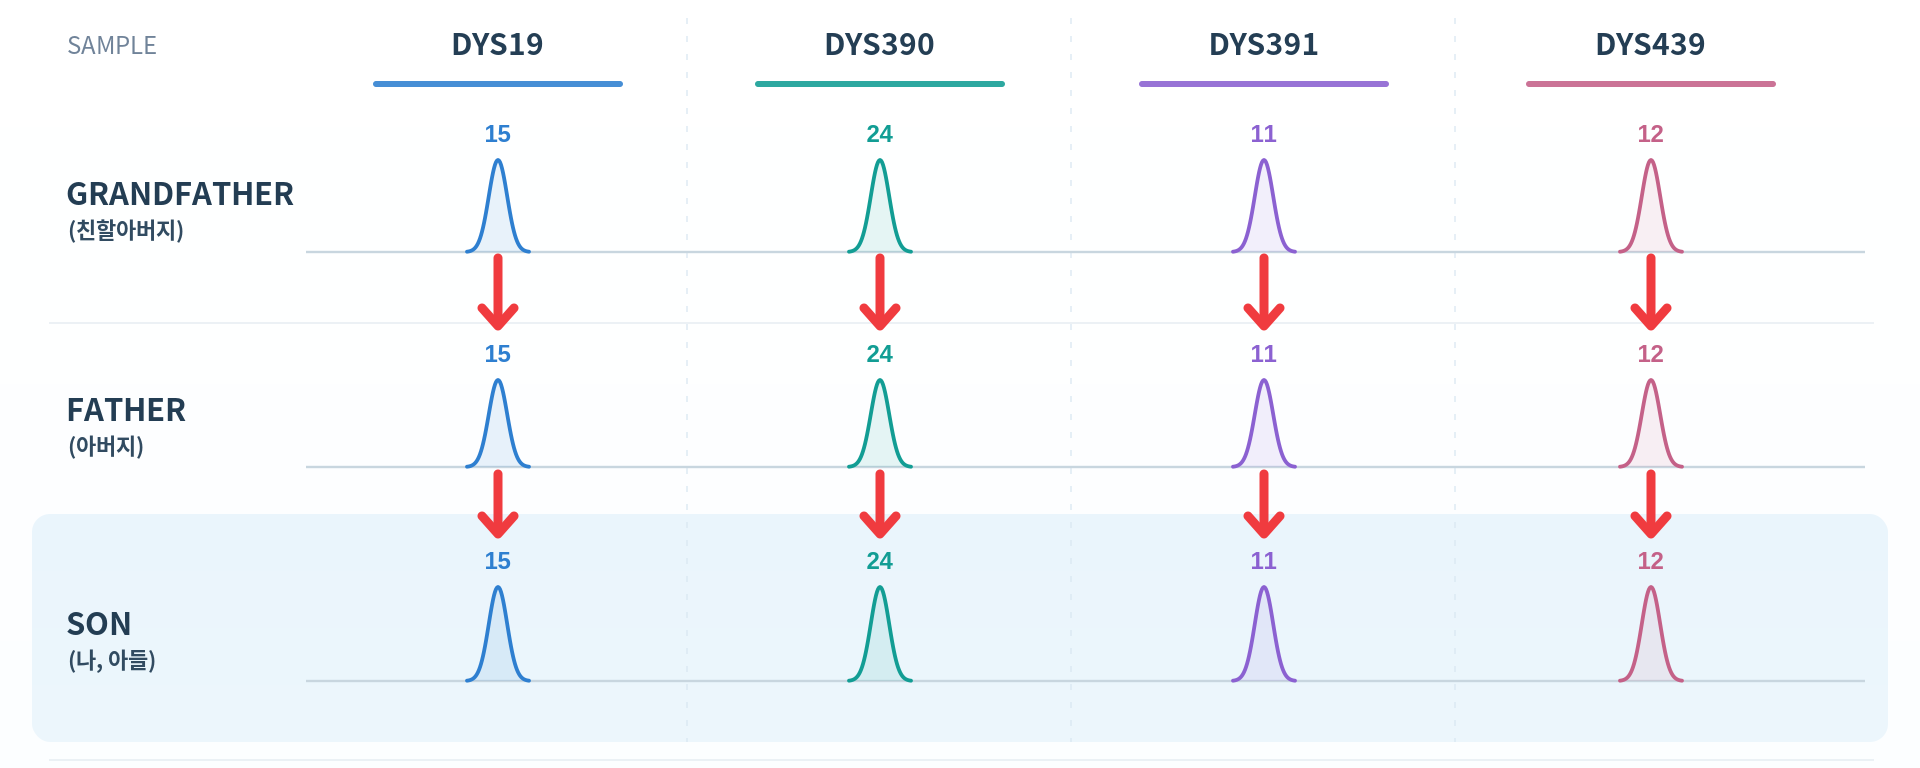
Task: Select the pink DYS439 peak in Father row
Action: 1651,424
